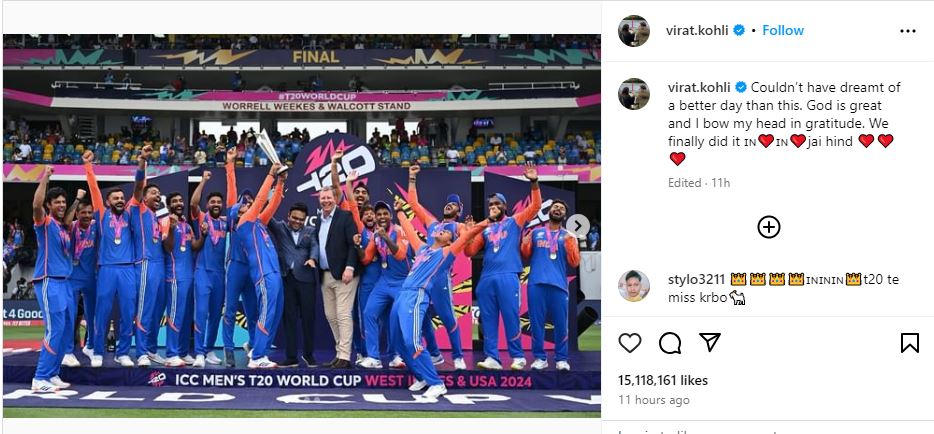Open the stylo3211 commenter profile link
The height and width of the screenshot is (434, 934).
[697, 280]
